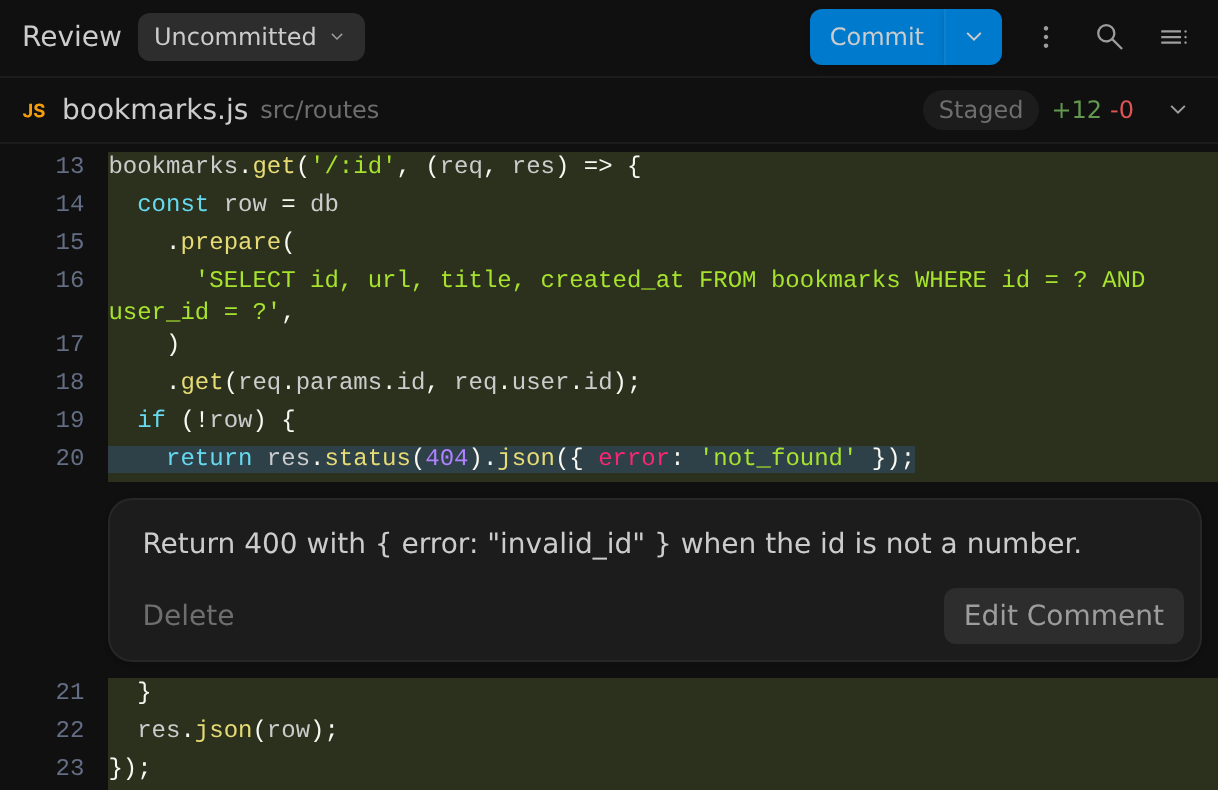This screenshot has height=790, width=1218.
Task: Click the JS file type icon
Action: (x=34, y=110)
